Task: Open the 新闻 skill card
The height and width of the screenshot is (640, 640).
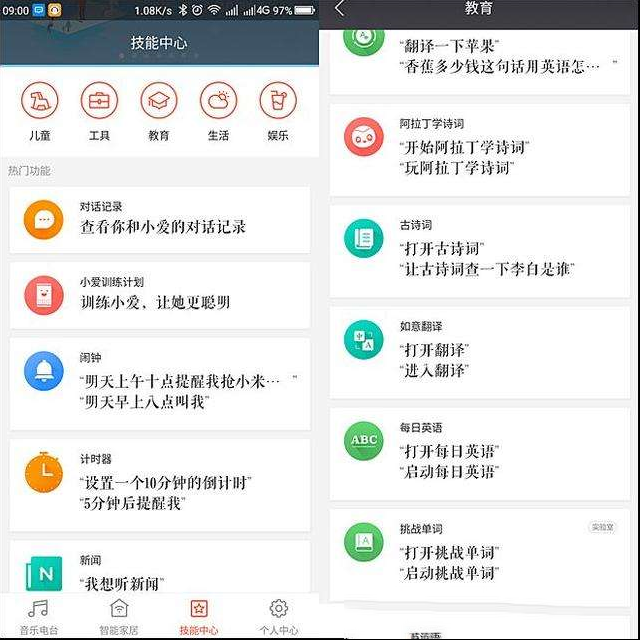Action: (x=160, y=567)
